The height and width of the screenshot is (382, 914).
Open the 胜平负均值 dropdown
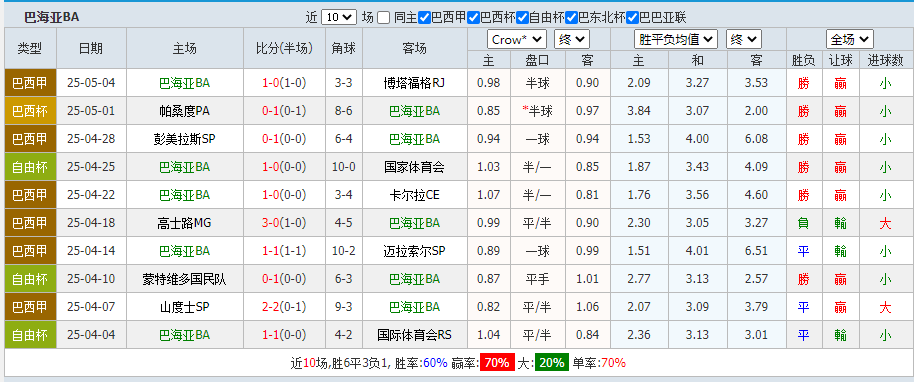[676, 40]
